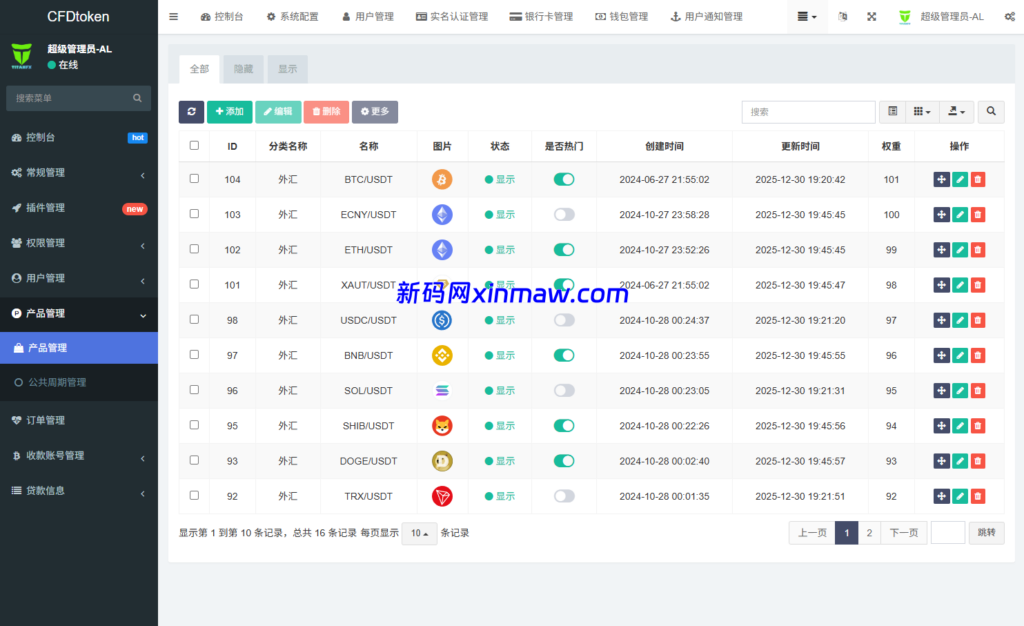Click the plus icon on DOGE/USDT row
The image size is (1024, 626).
click(941, 460)
